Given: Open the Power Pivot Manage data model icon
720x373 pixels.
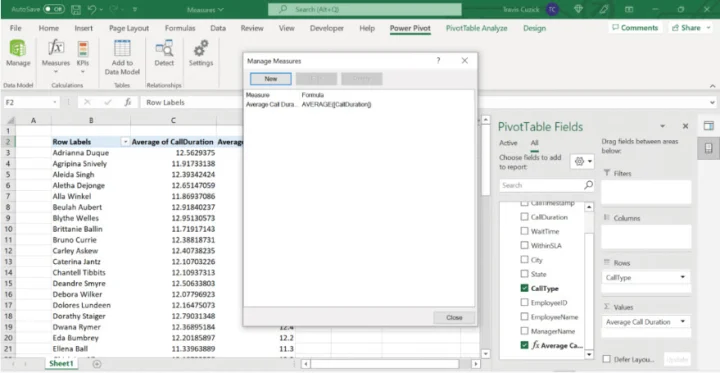Looking at the screenshot, I should coord(18,48).
